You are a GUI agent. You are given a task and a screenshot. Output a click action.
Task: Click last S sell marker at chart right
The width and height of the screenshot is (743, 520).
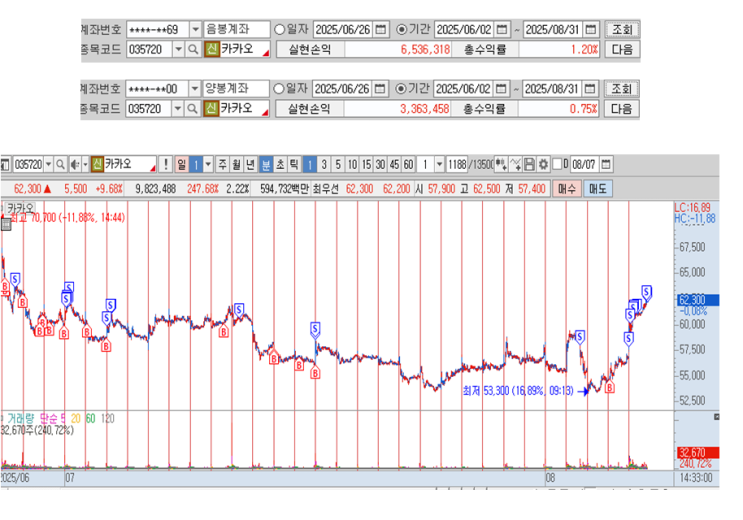(646, 292)
